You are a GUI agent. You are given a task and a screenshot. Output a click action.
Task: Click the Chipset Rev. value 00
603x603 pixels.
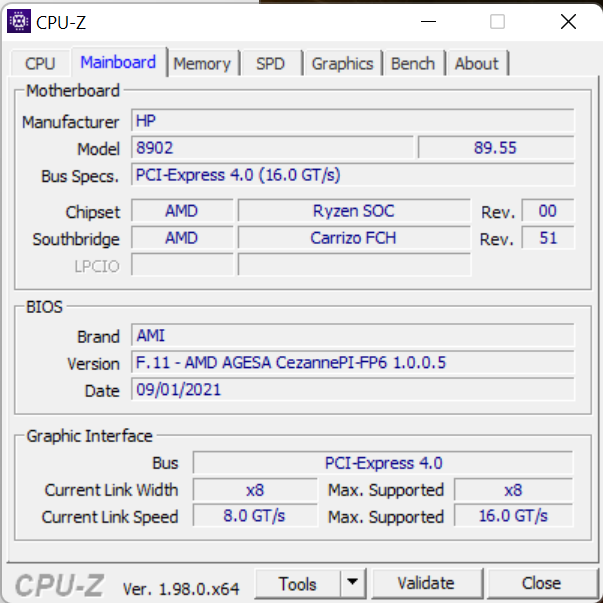coord(548,211)
